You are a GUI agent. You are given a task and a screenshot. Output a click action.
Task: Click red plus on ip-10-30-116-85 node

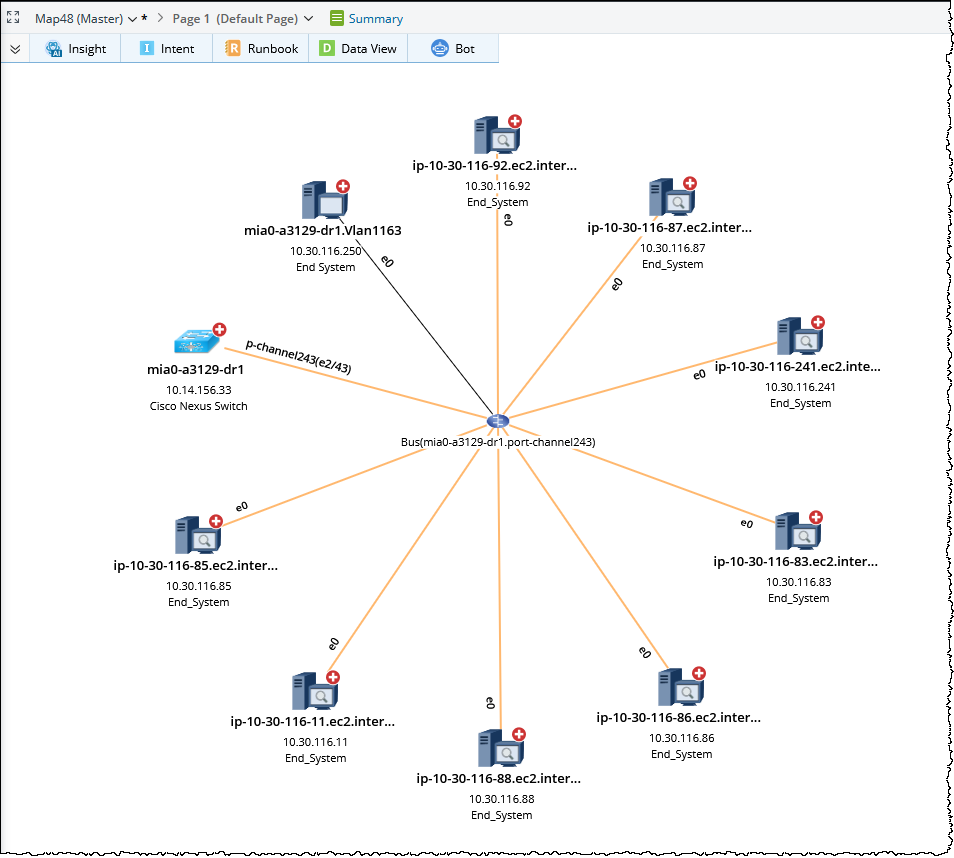pos(216,521)
